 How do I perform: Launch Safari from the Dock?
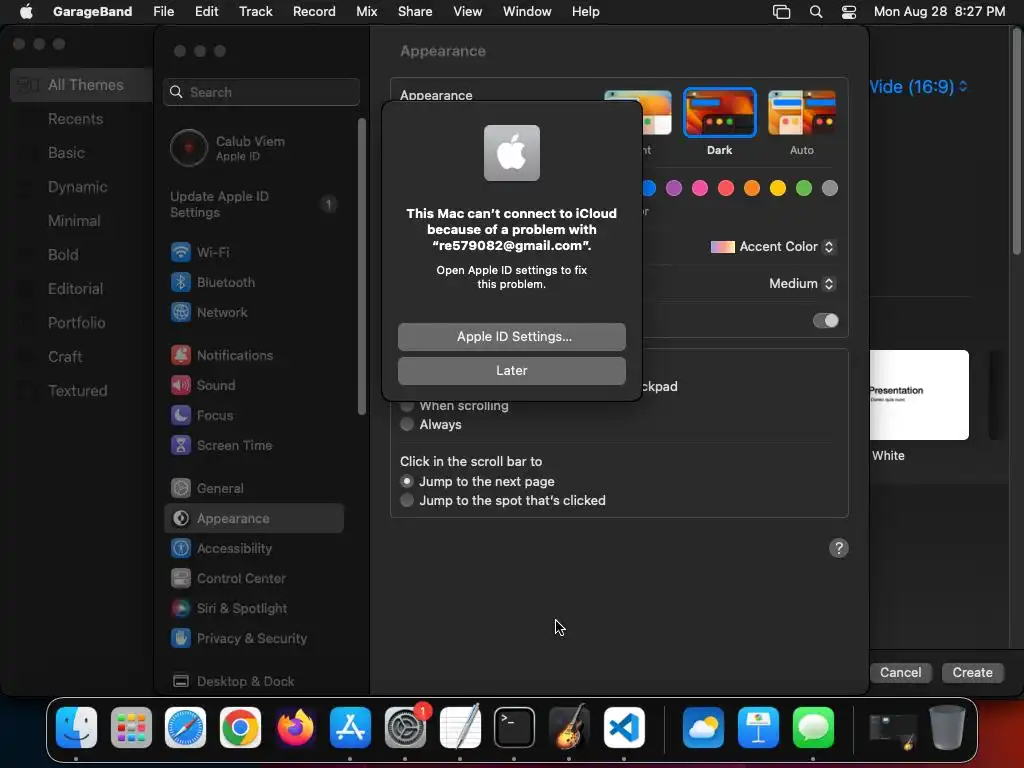pos(185,728)
